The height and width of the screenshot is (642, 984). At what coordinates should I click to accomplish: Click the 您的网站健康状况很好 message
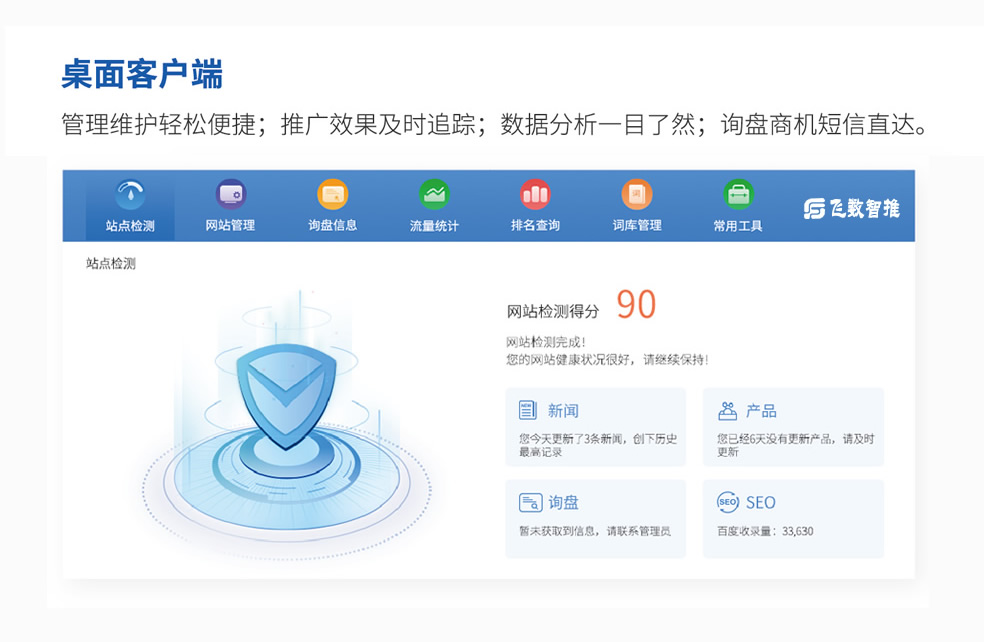[607, 360]
